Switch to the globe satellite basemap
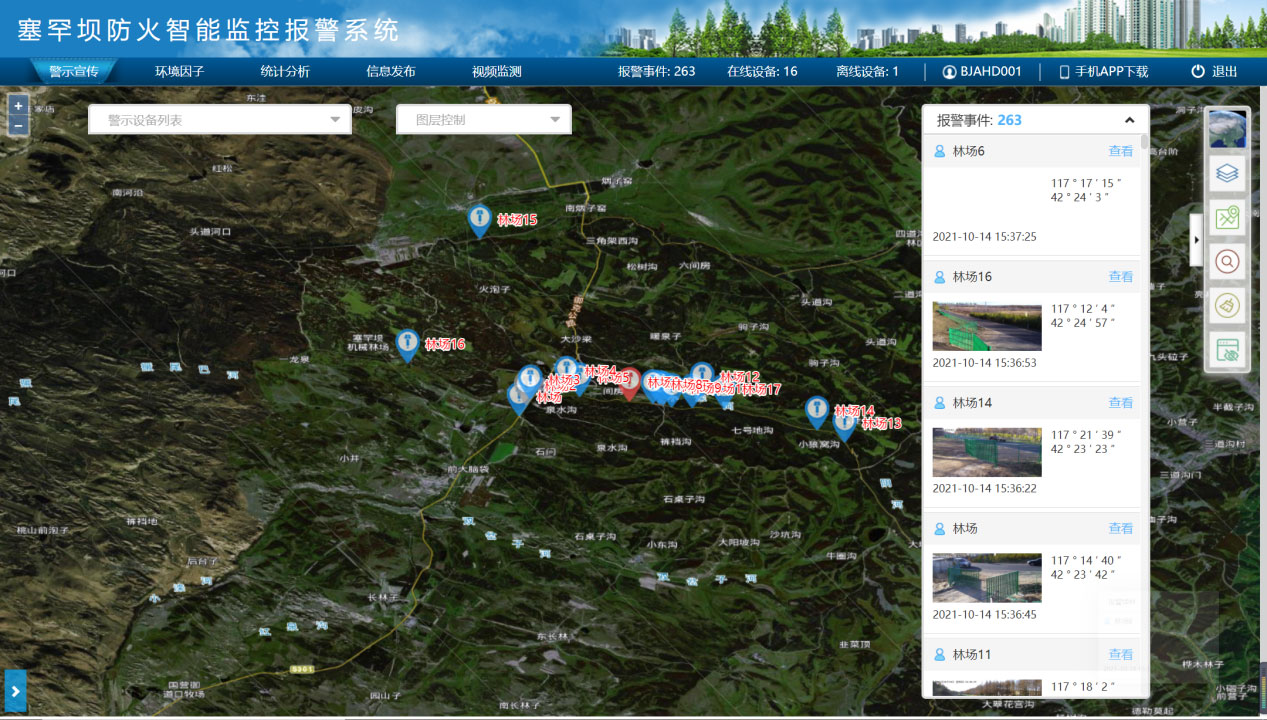Viewport: 1267px width, 720px height. [x=1227, y=129]
